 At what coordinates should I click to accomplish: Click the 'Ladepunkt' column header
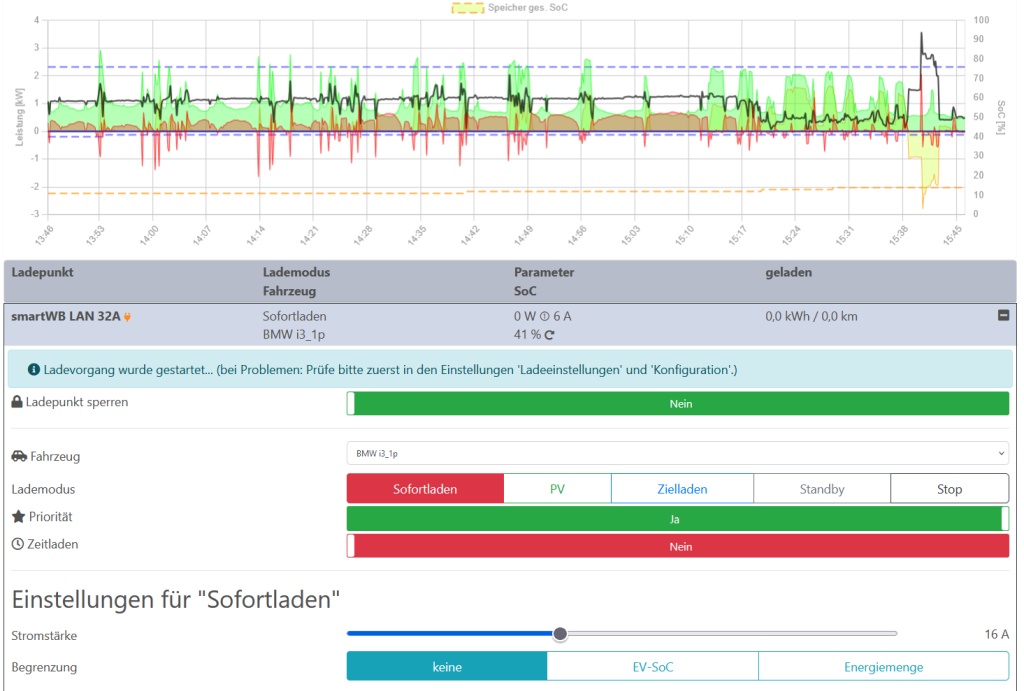42,272
